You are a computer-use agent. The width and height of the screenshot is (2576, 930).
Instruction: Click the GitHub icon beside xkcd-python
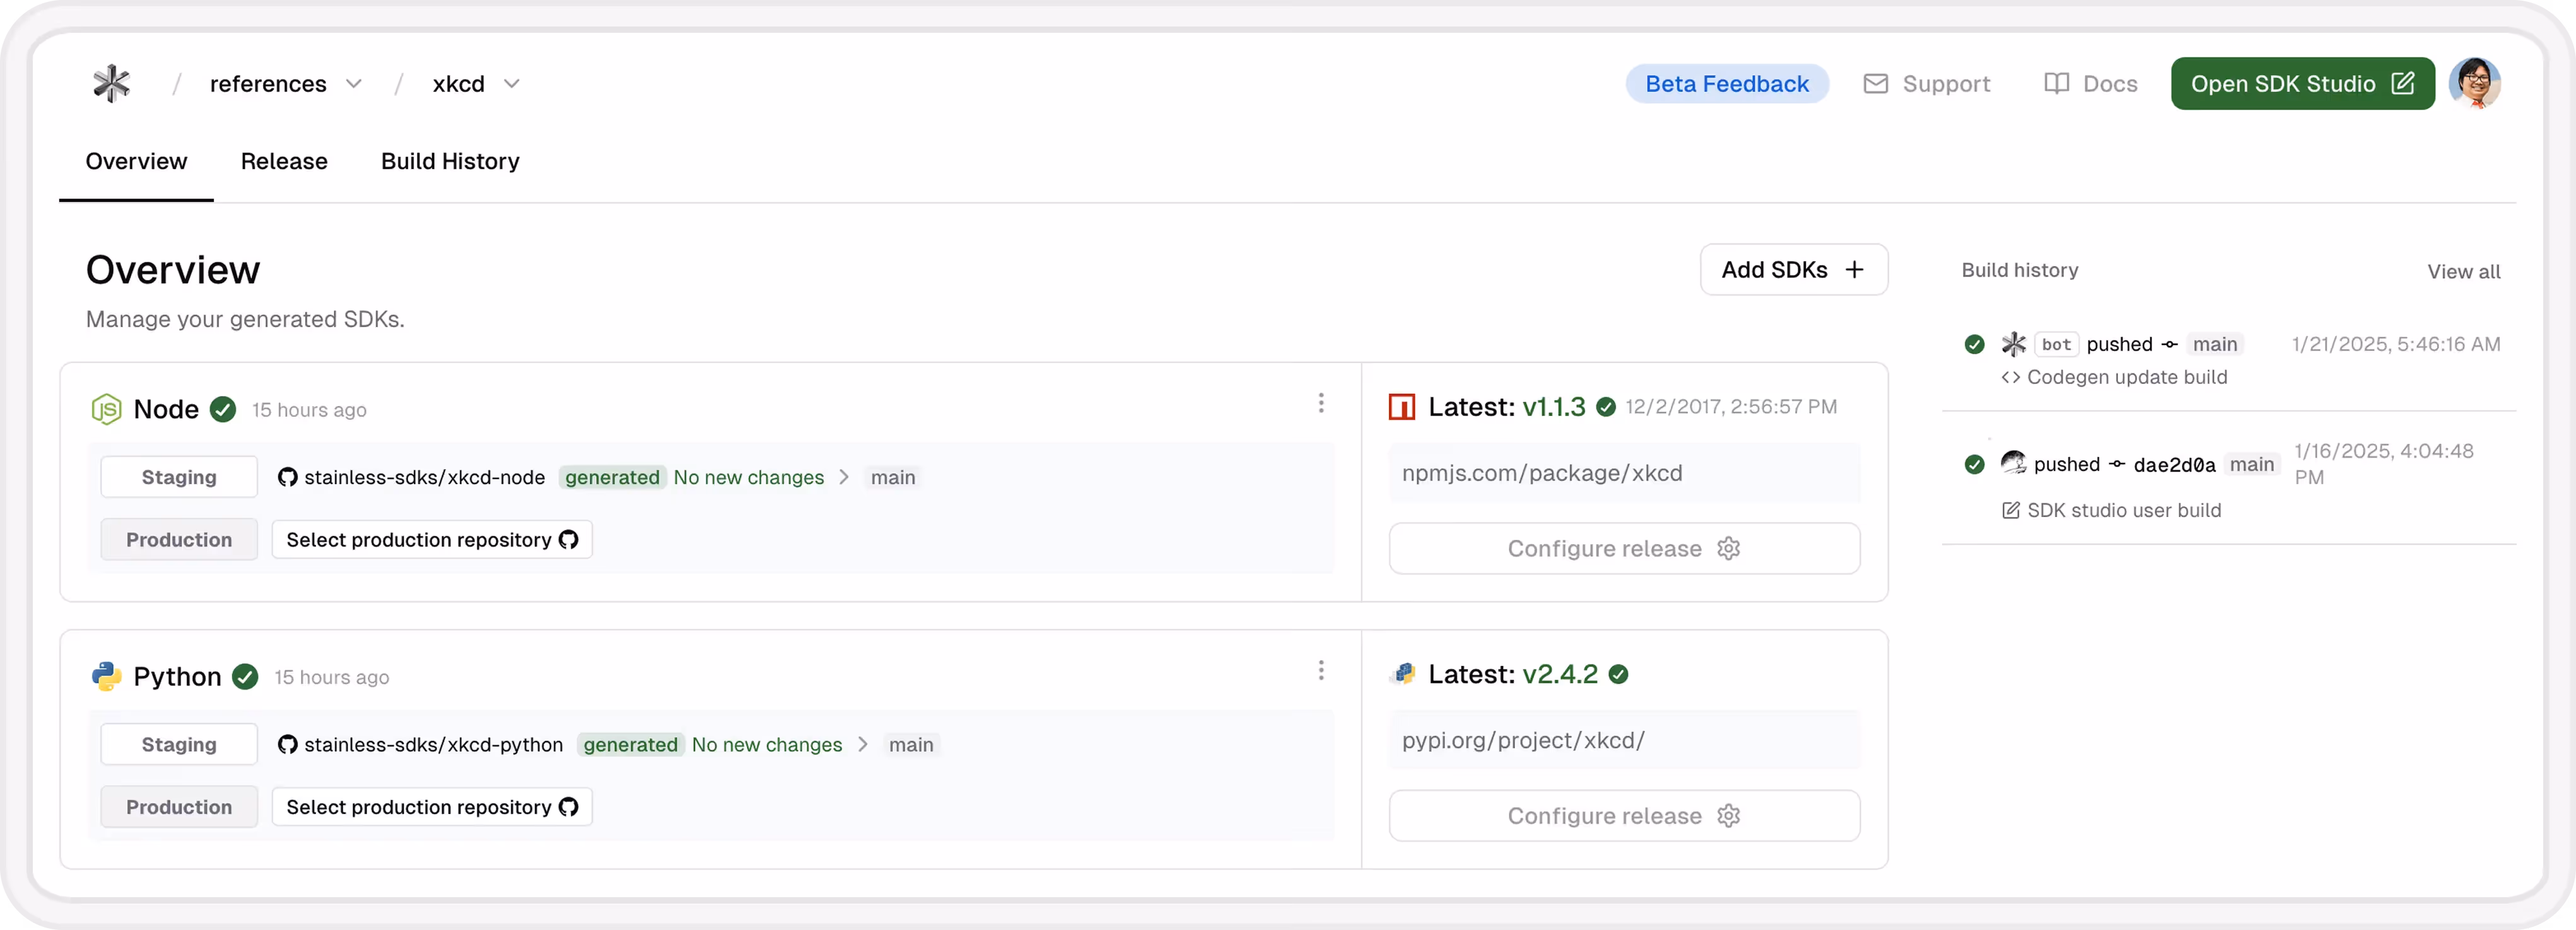coord(288,745)
